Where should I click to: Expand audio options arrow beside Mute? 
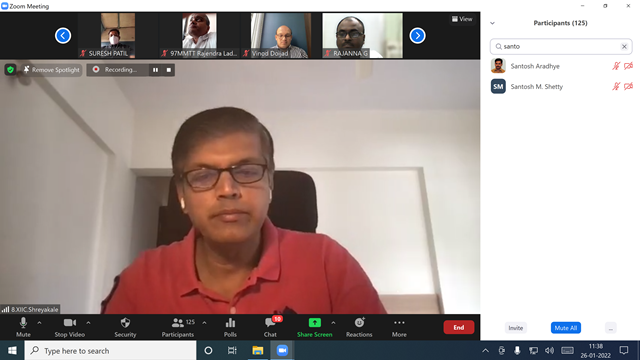point(39,323)
